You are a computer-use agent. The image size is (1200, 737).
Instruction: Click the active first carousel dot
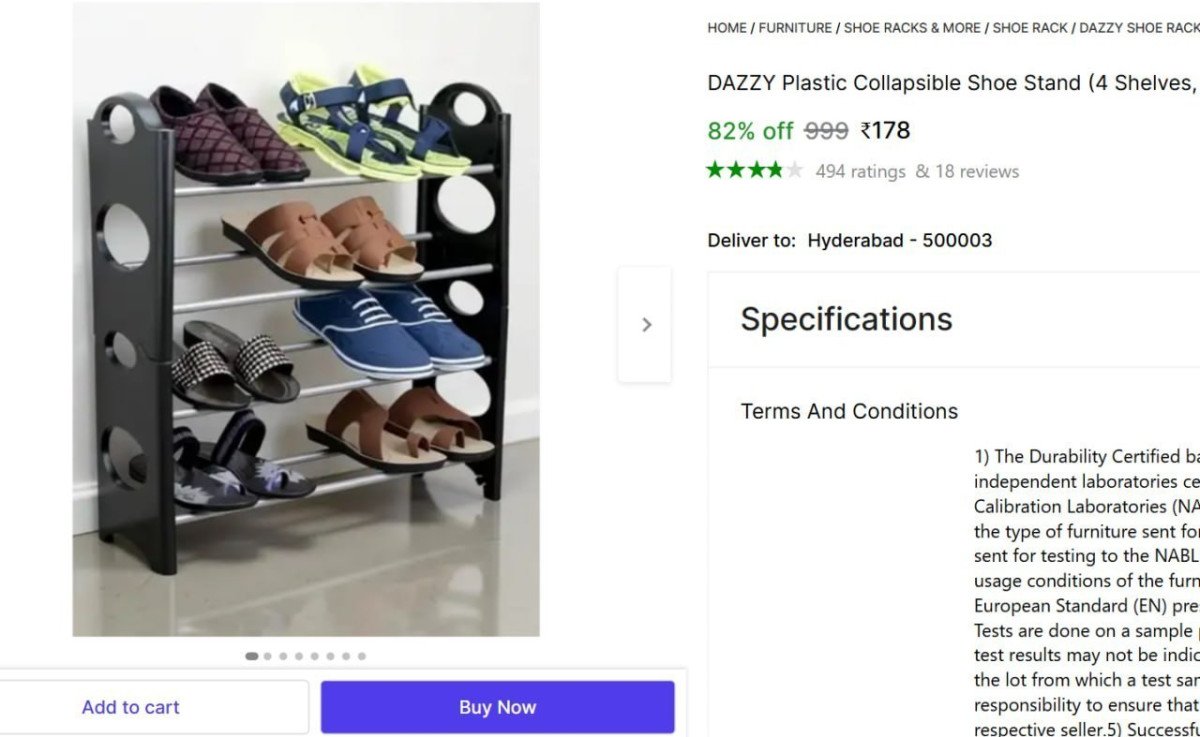tap(250, 656)
